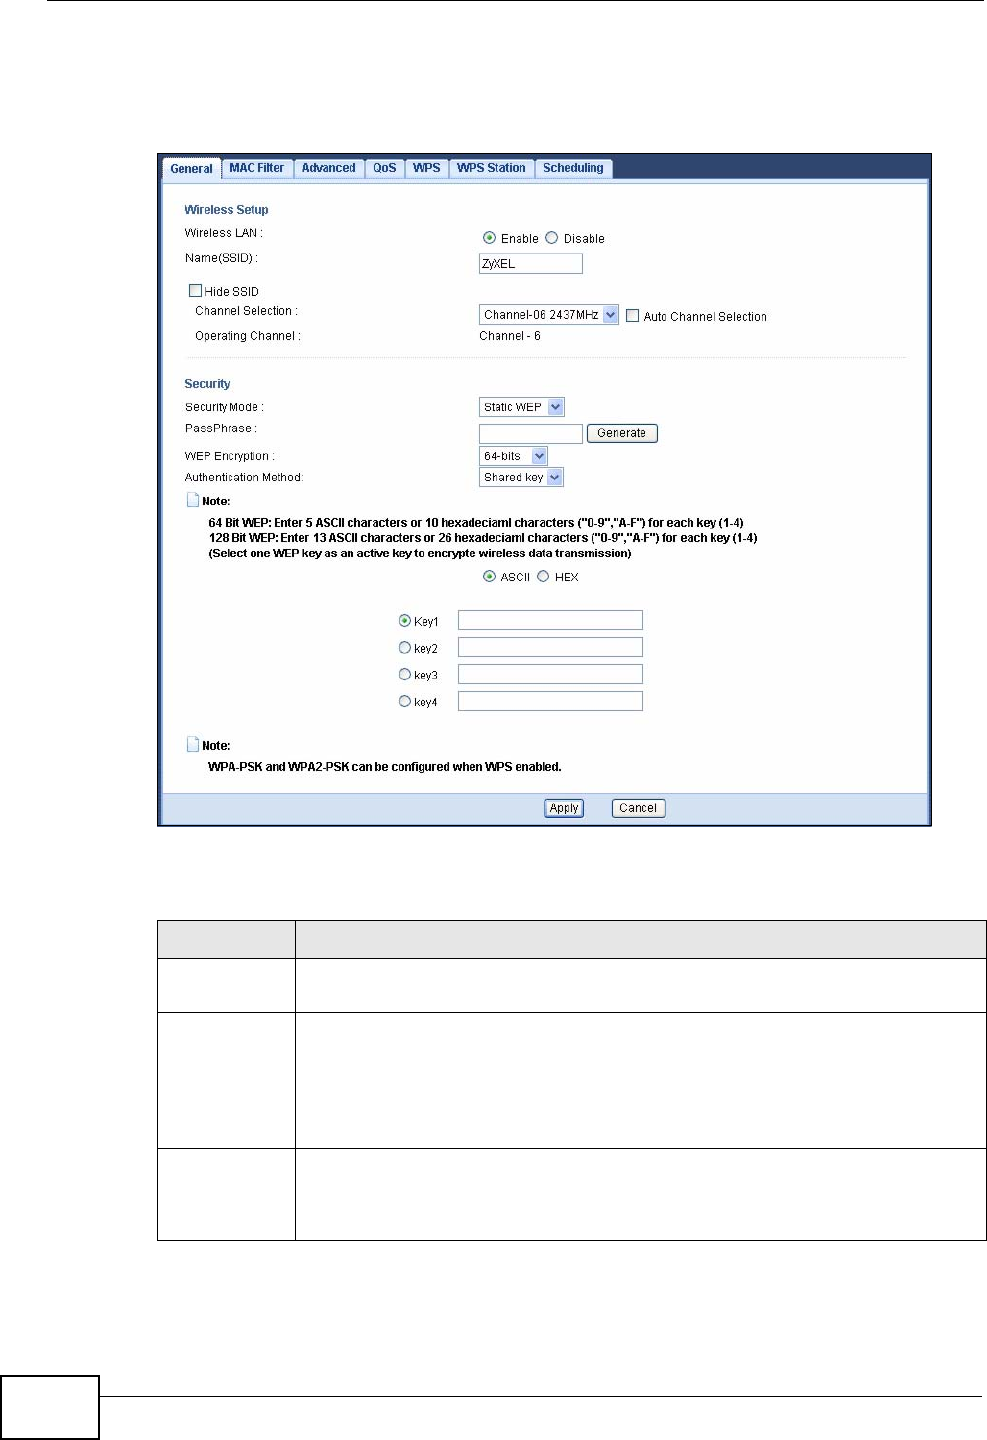Image resolution: width=987 pixels, height=1440 pixels.
Task: Switch to the General tab
Action: 191,168
